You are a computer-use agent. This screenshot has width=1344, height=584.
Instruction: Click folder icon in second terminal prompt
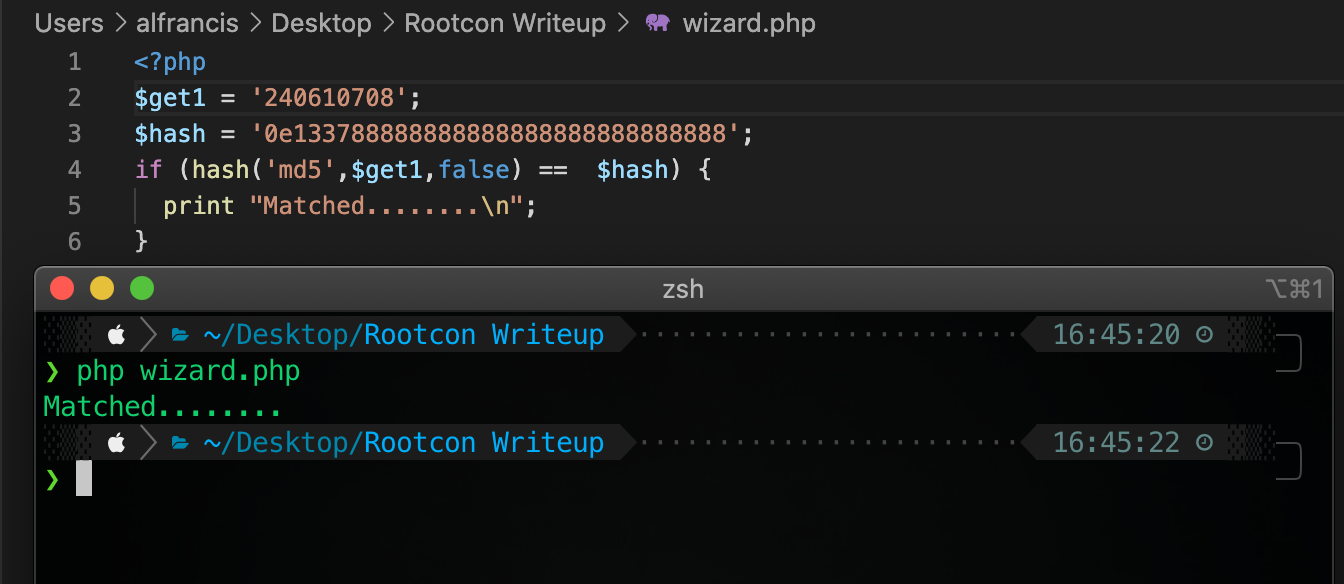[180, 442]
